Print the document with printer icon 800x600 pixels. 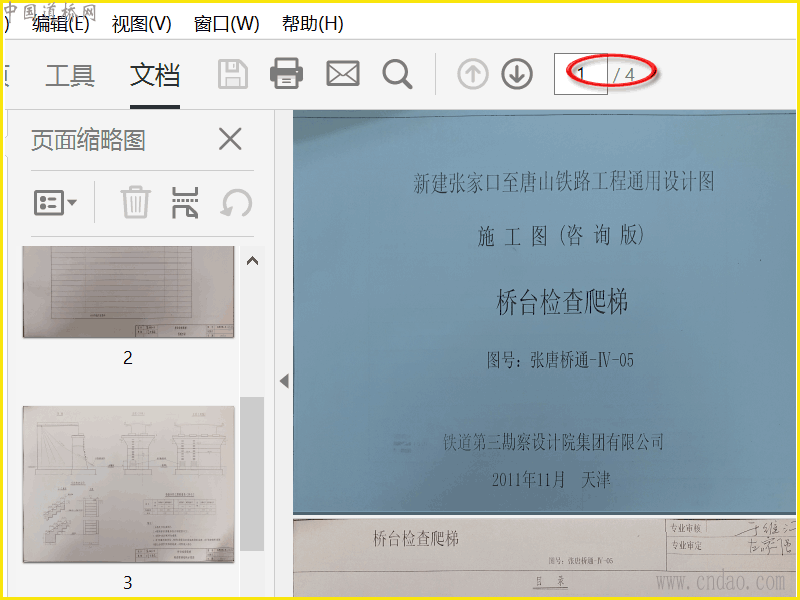286,74
